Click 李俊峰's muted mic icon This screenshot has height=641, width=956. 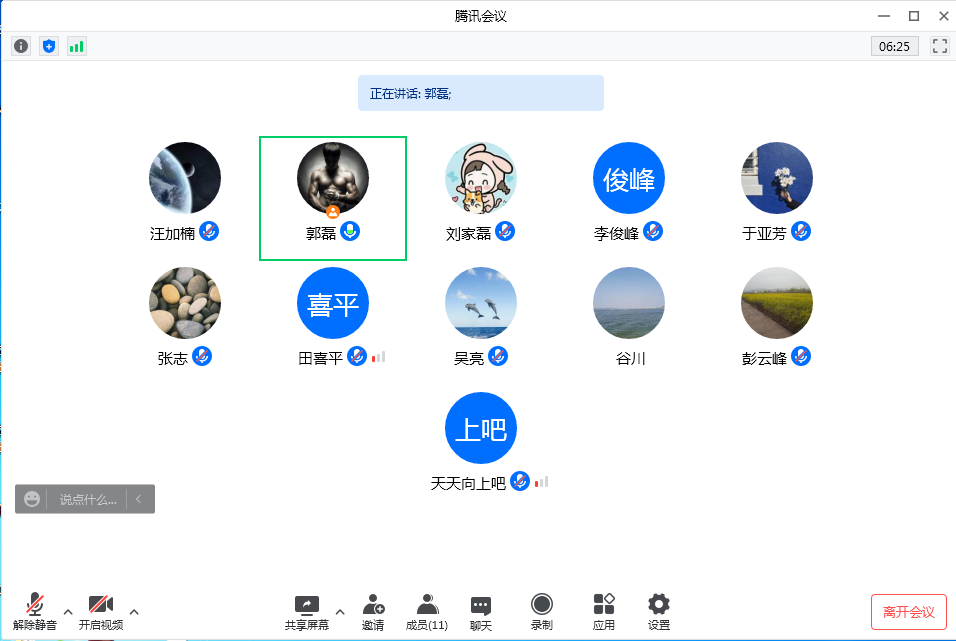click(x=653, y=231)
